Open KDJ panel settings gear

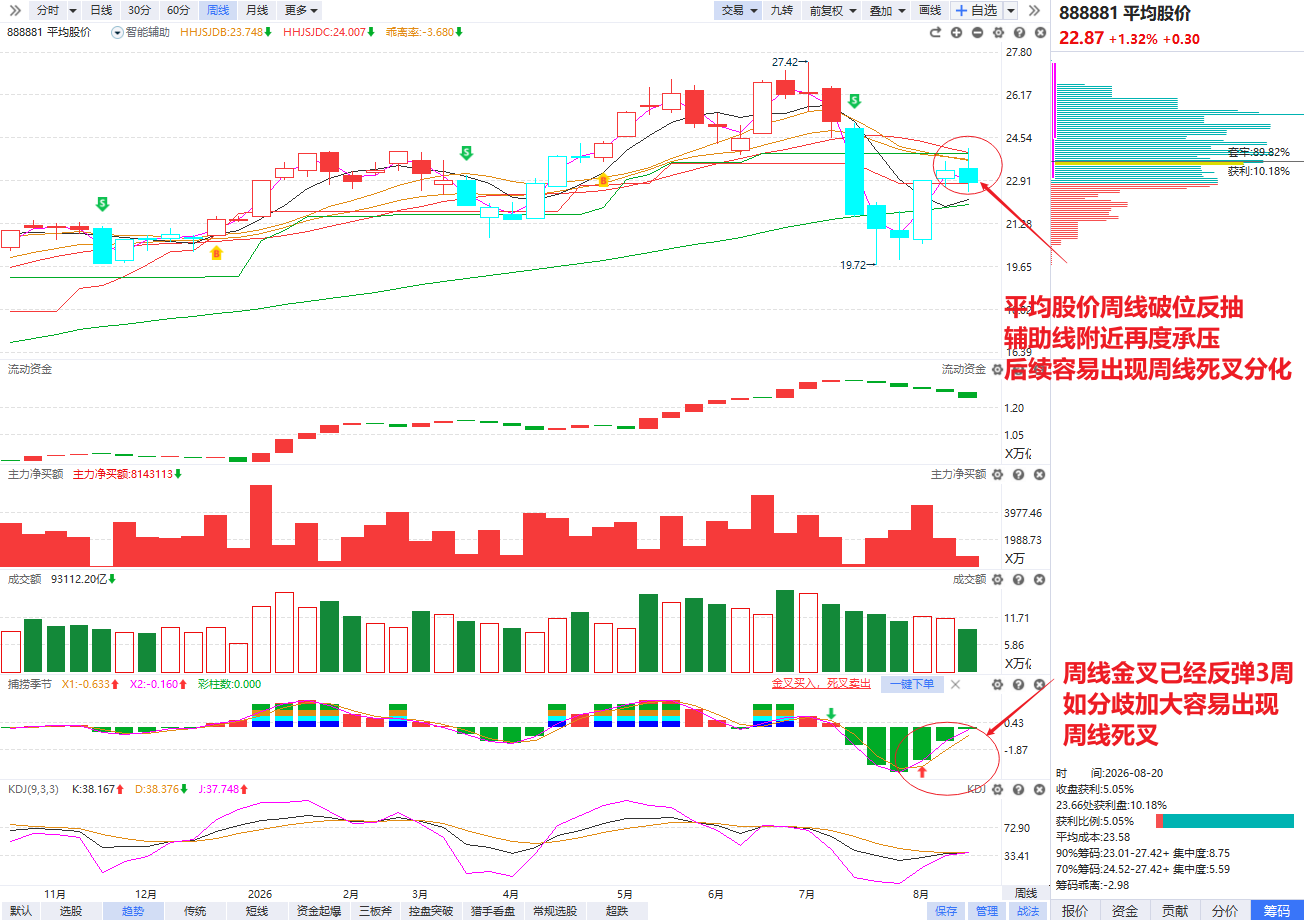[996, 789]
